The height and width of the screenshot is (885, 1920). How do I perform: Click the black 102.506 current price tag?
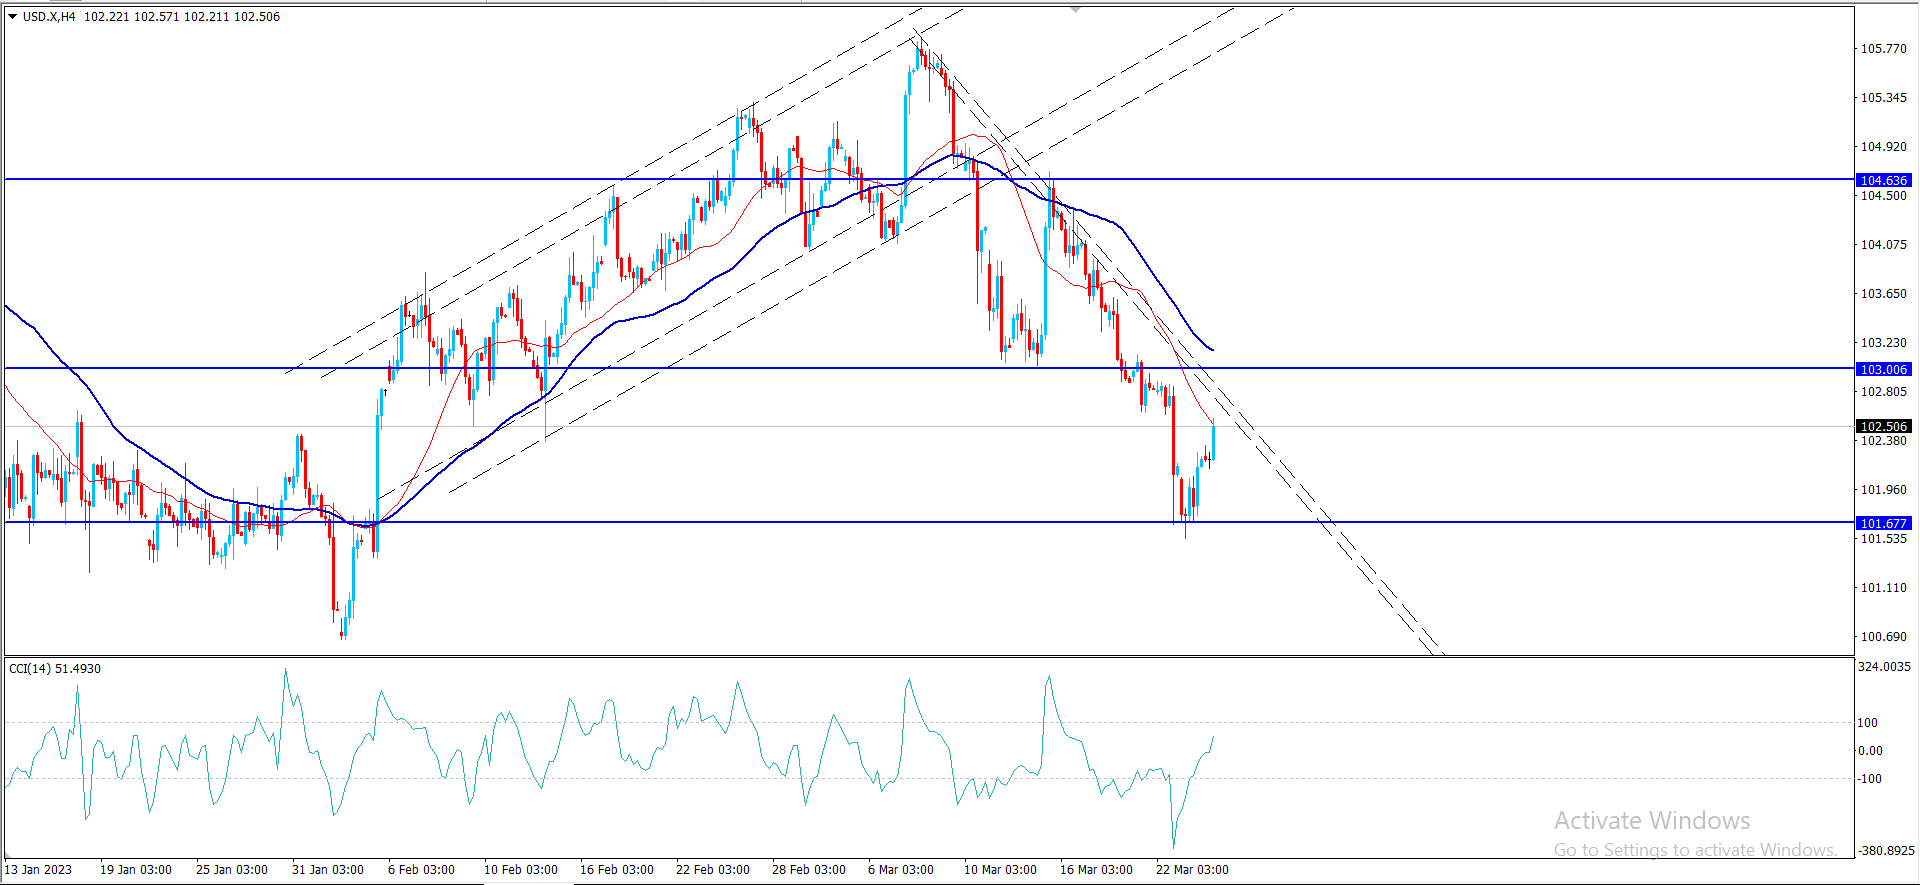point(1883,426)
